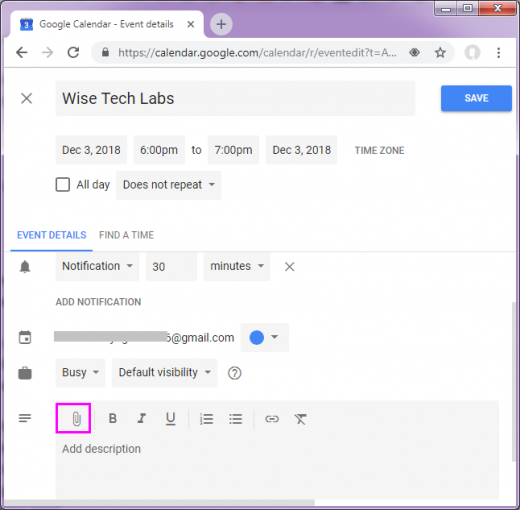520x510 pixels.
Task: Close the event editor with X
Action: (27, 98)
